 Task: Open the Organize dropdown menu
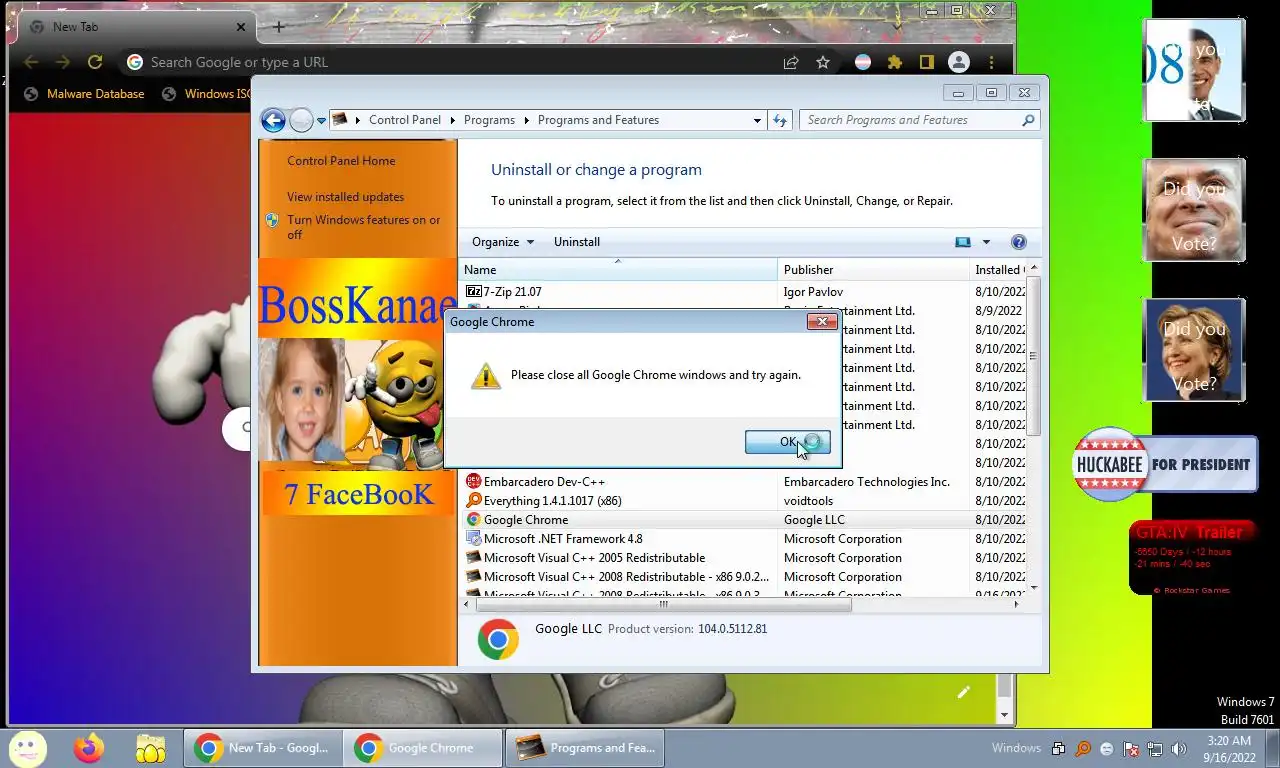(x=503, y=242)
